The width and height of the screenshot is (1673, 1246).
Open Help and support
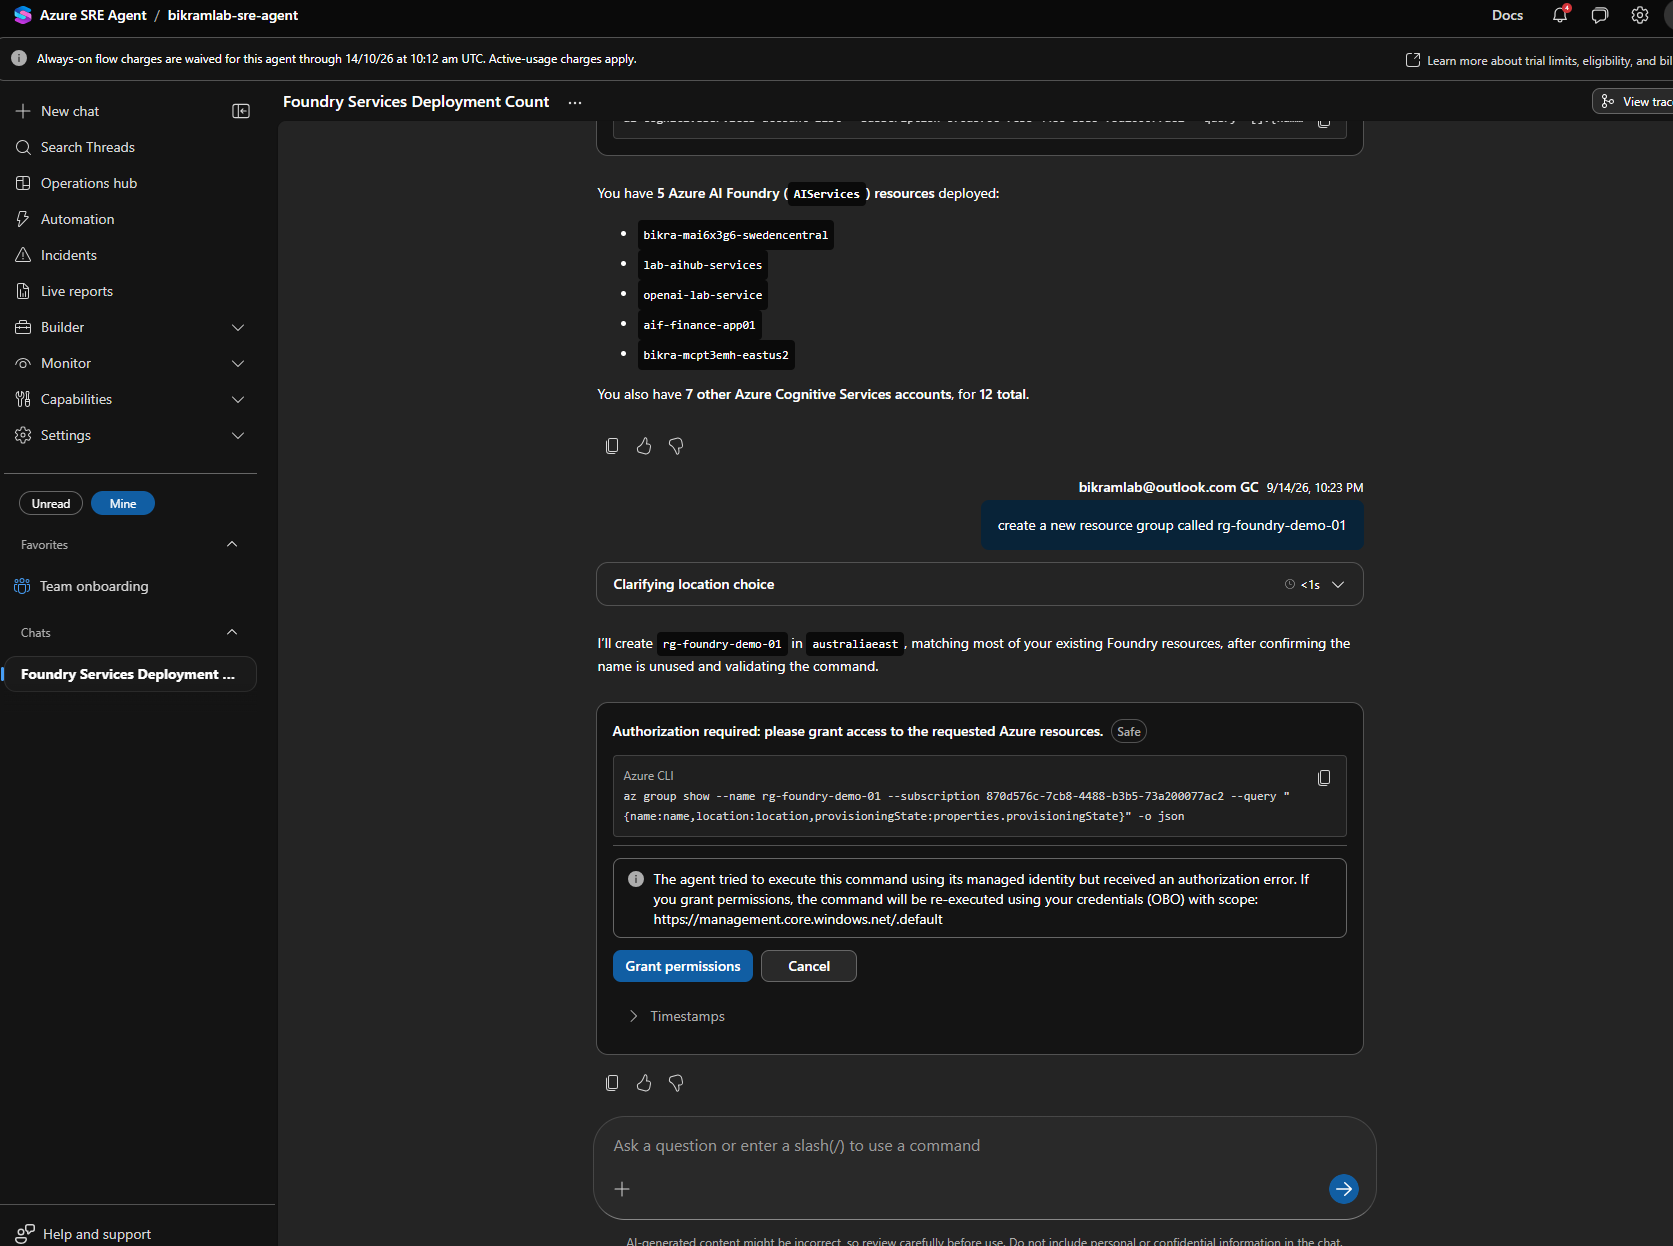point(84,1234)
